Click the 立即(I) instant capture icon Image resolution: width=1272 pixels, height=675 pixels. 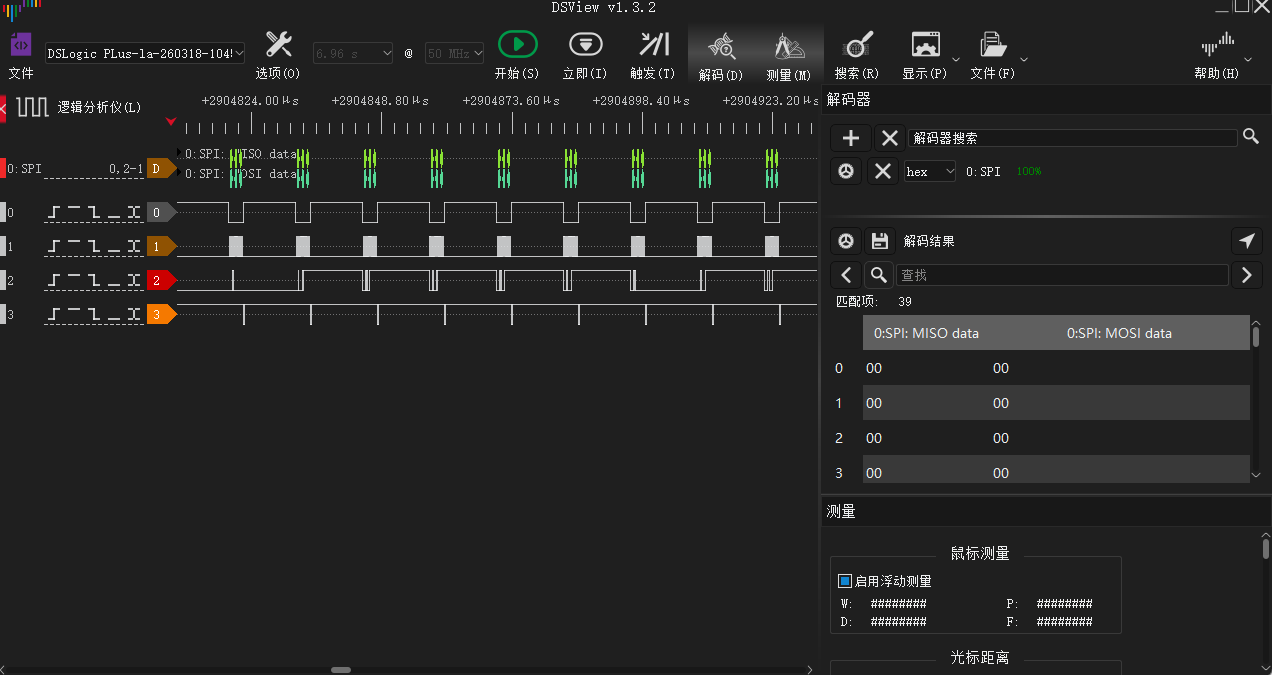585,44
